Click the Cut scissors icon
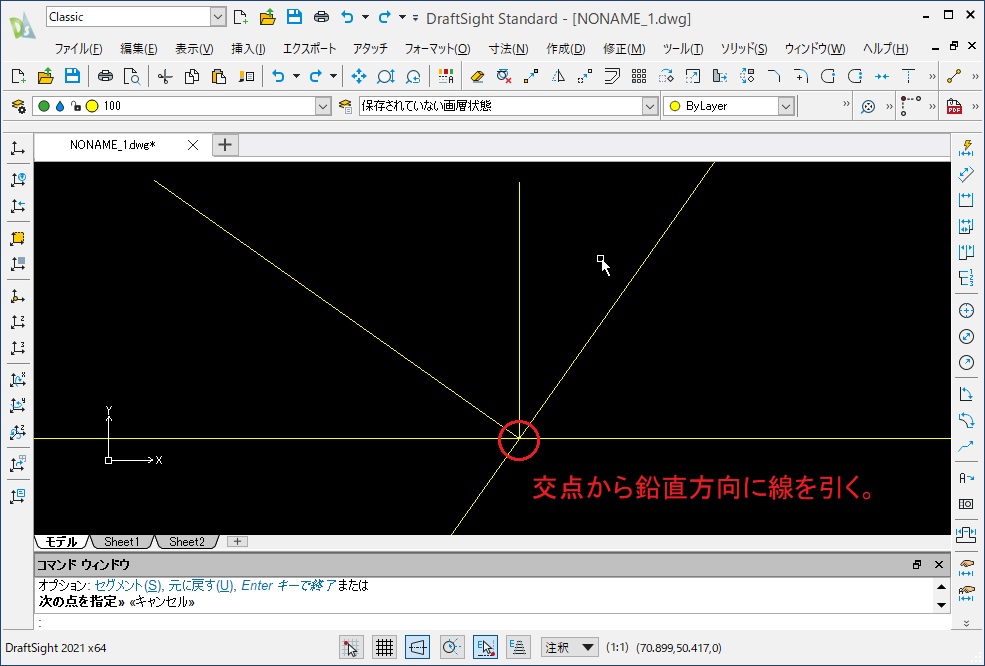 pyautogui.click(x=165, y=77)
